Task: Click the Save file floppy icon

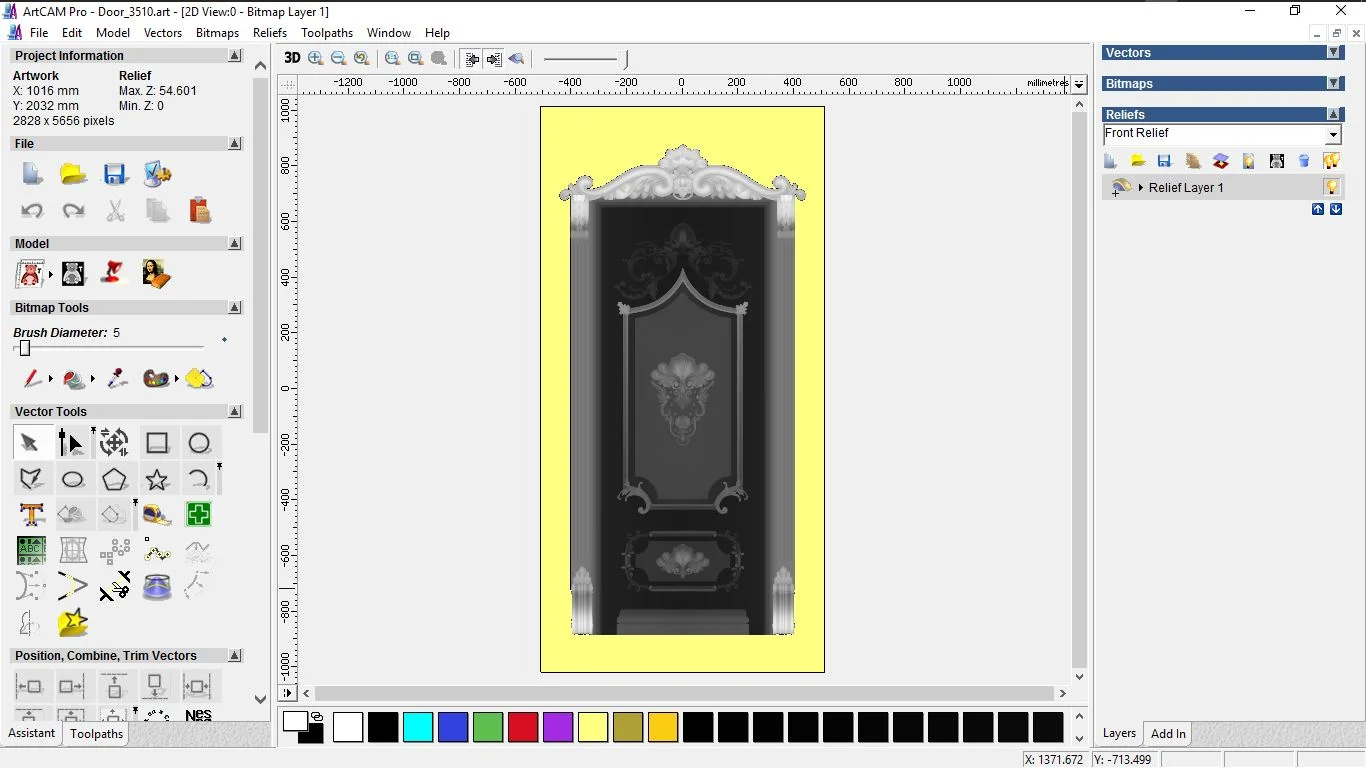Action: click(115, 174)
